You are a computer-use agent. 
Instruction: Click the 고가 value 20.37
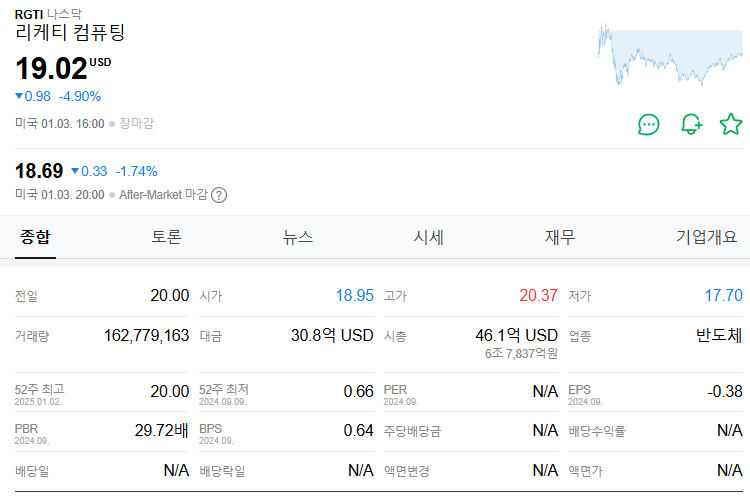tap(539, 296)
